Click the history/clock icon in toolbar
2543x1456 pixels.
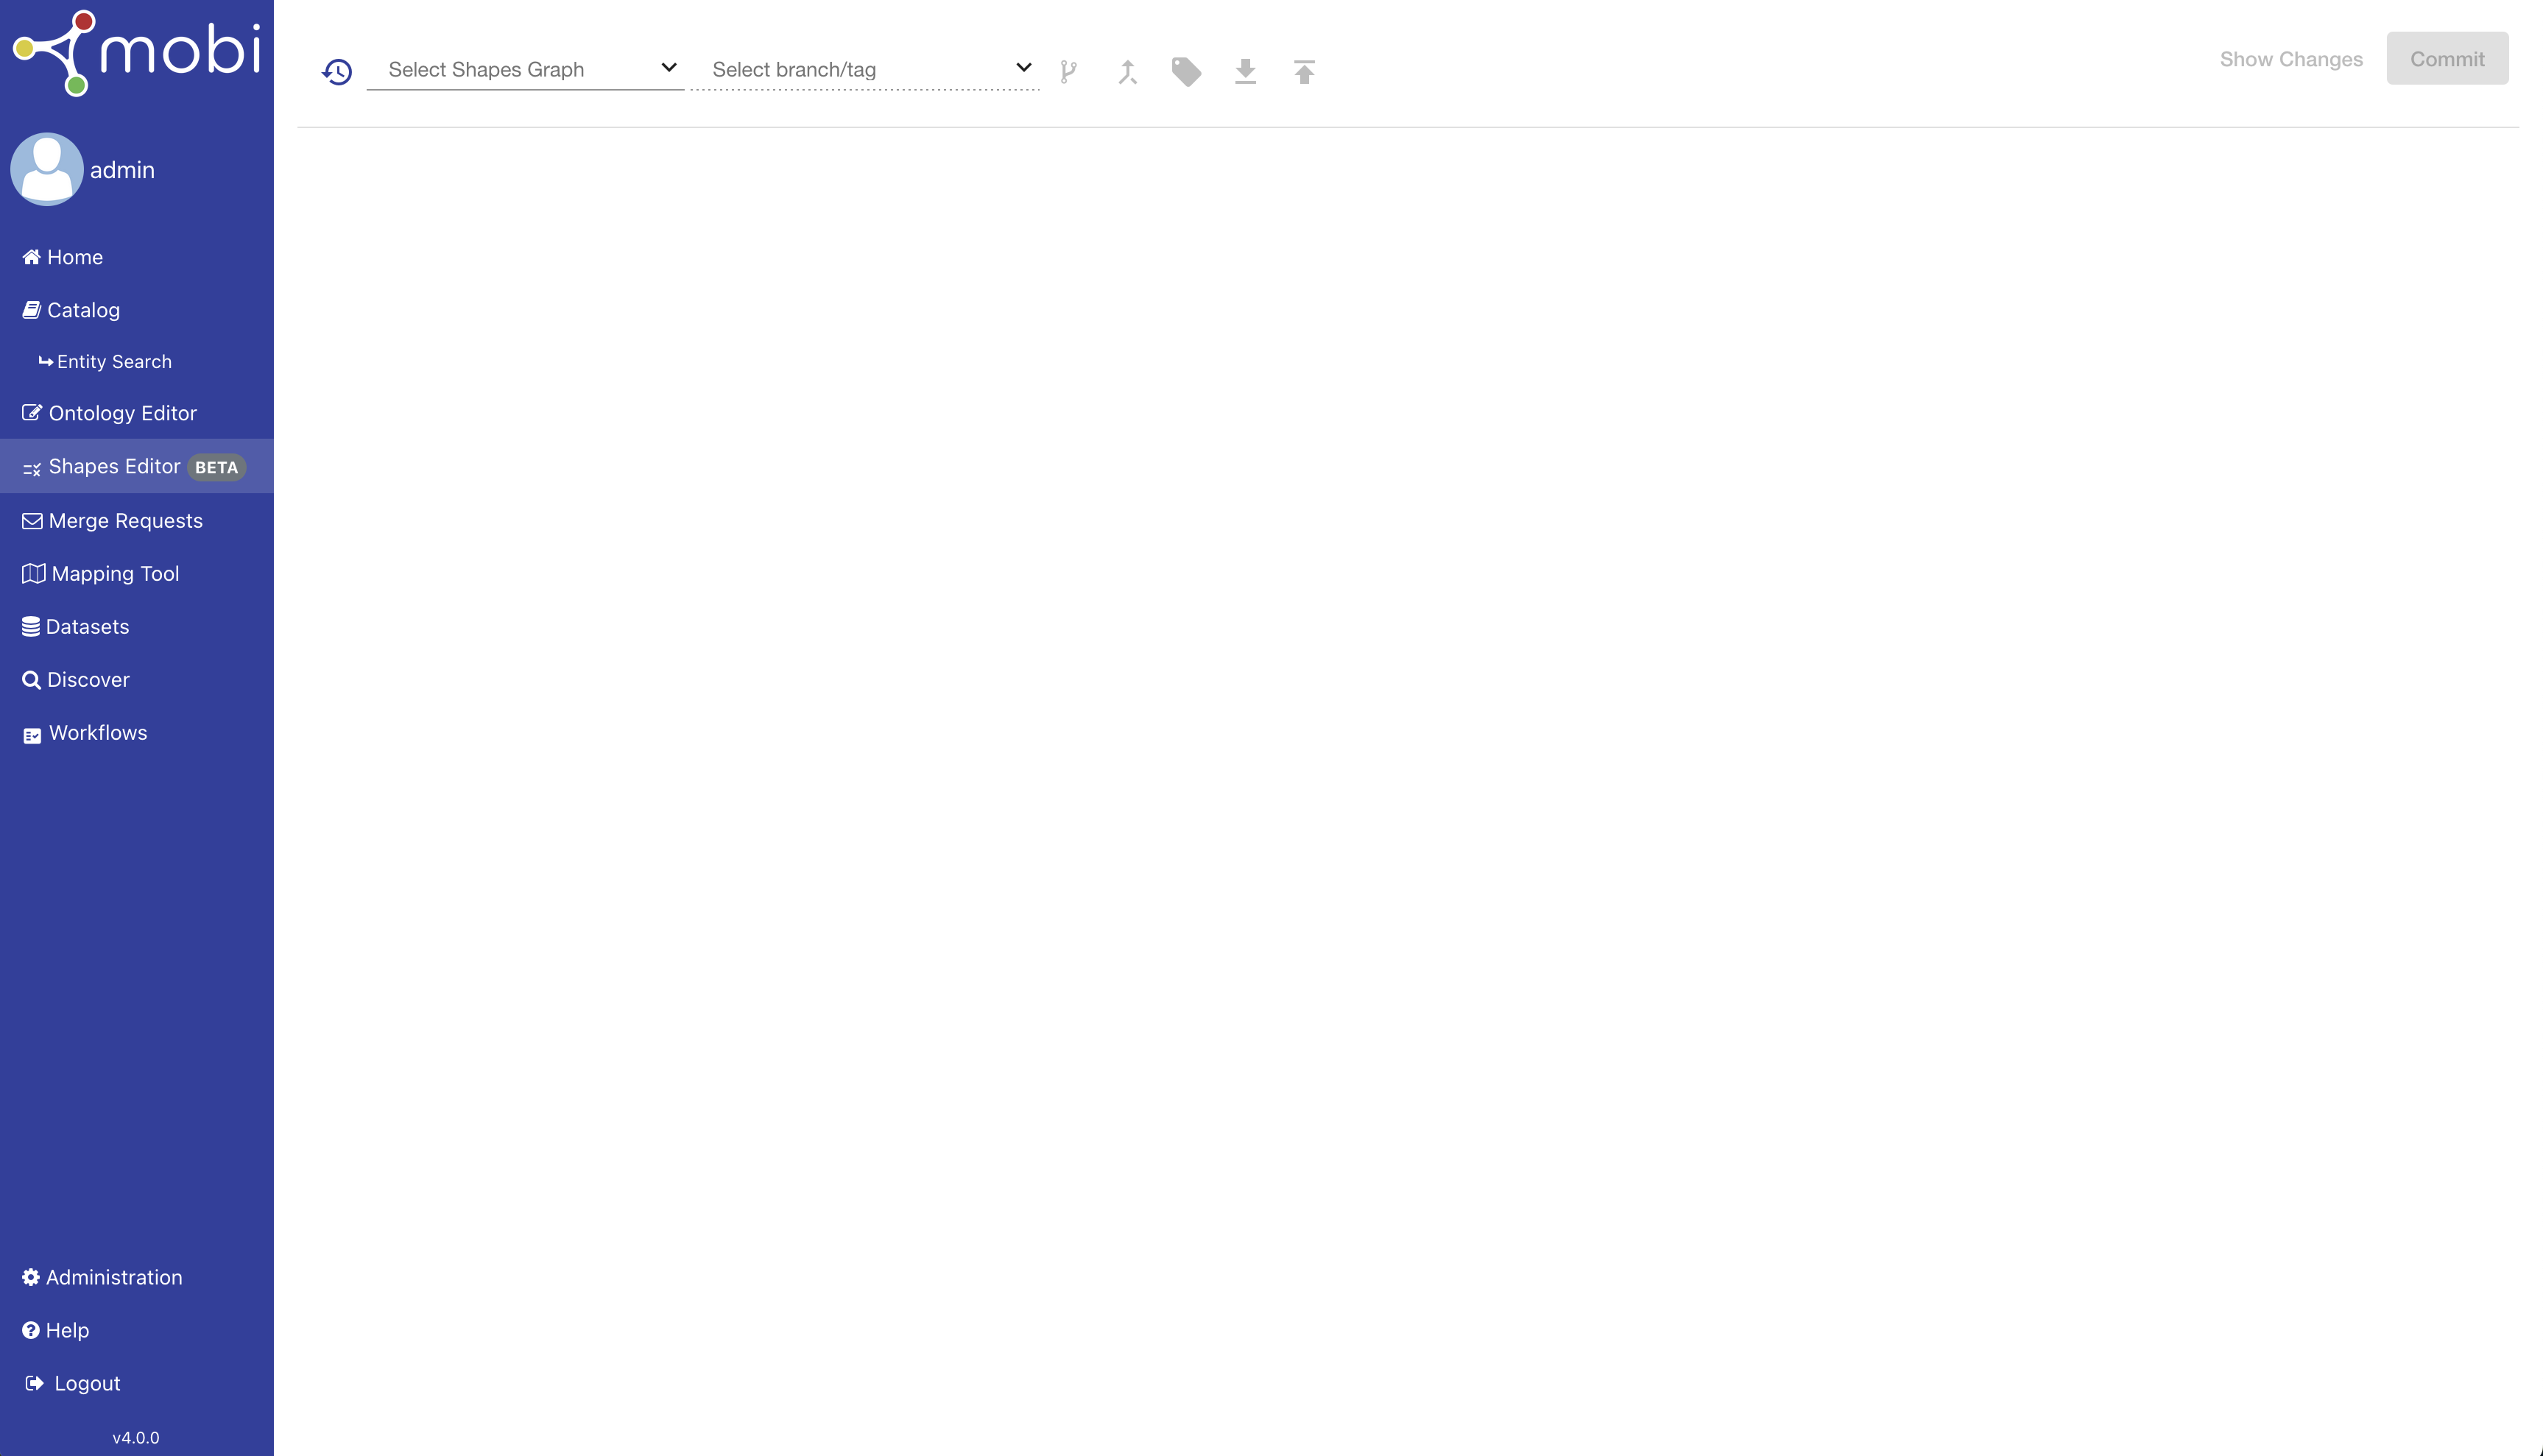(x=337, y=71)
